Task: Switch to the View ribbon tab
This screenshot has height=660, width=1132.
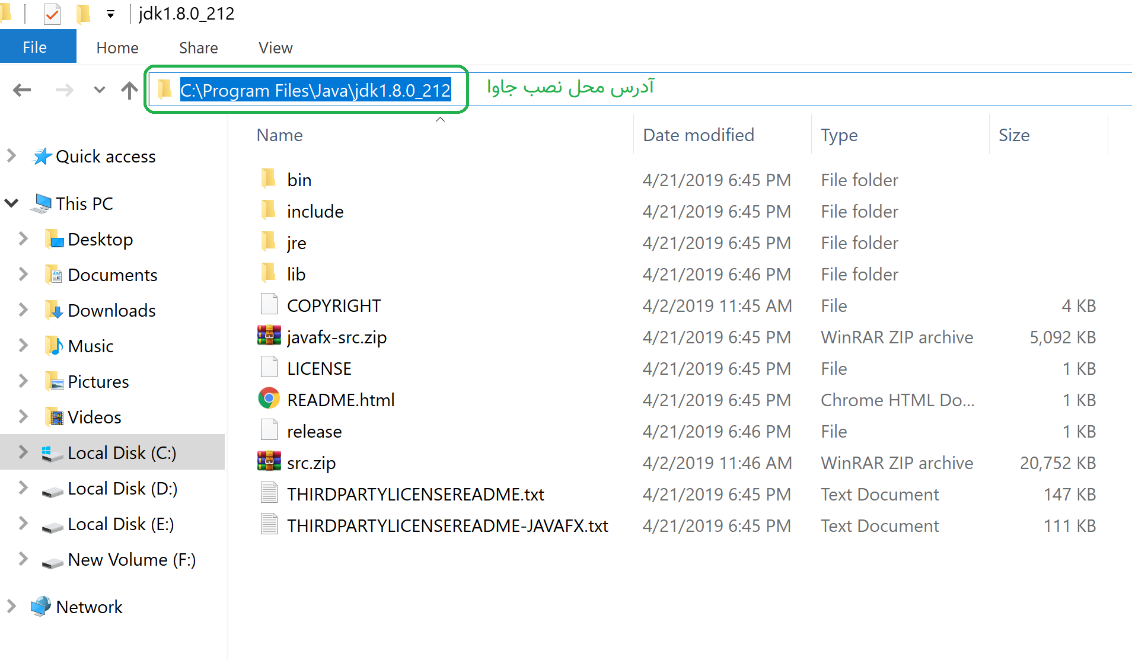Action: (x=276, y=48)
